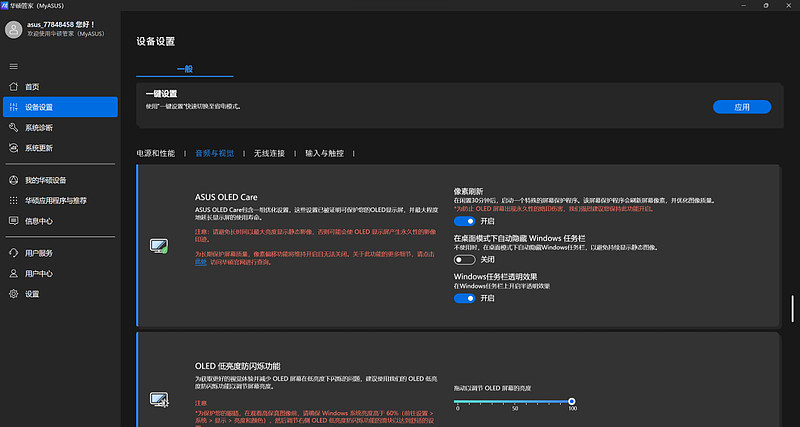
Task: Open 华硕应用程序与推荐 page
Action: tap(60, 200)
